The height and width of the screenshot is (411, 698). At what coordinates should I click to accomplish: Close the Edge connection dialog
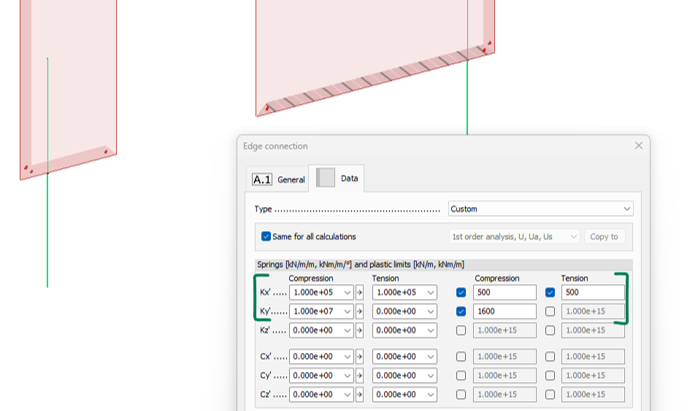click(638, 146)
